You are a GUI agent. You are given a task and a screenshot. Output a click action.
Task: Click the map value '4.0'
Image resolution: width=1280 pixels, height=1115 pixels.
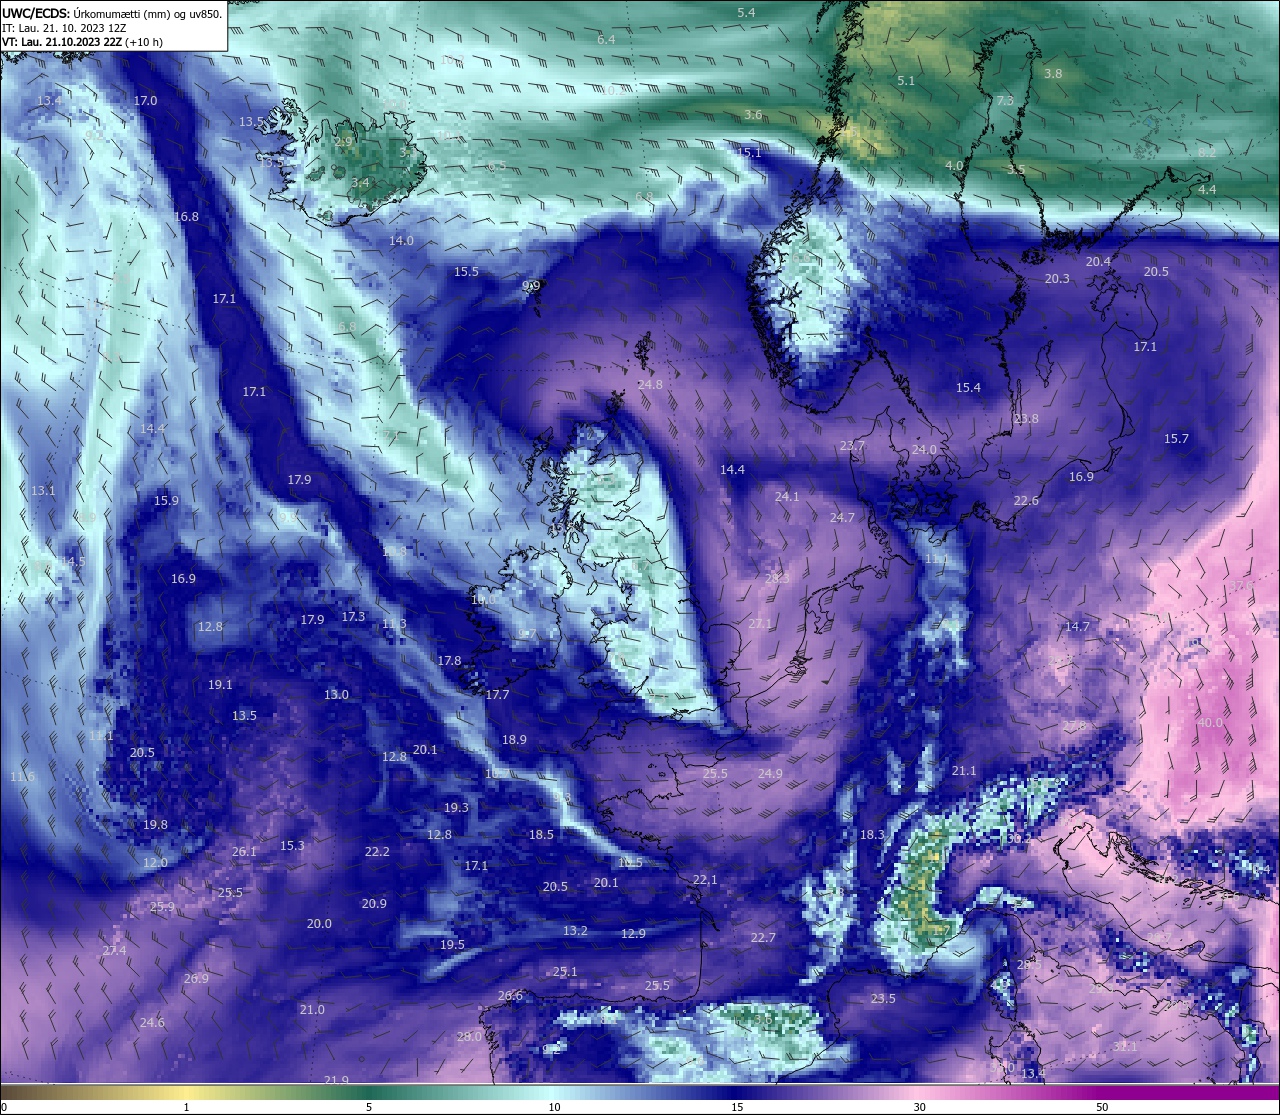pos(954,166)
